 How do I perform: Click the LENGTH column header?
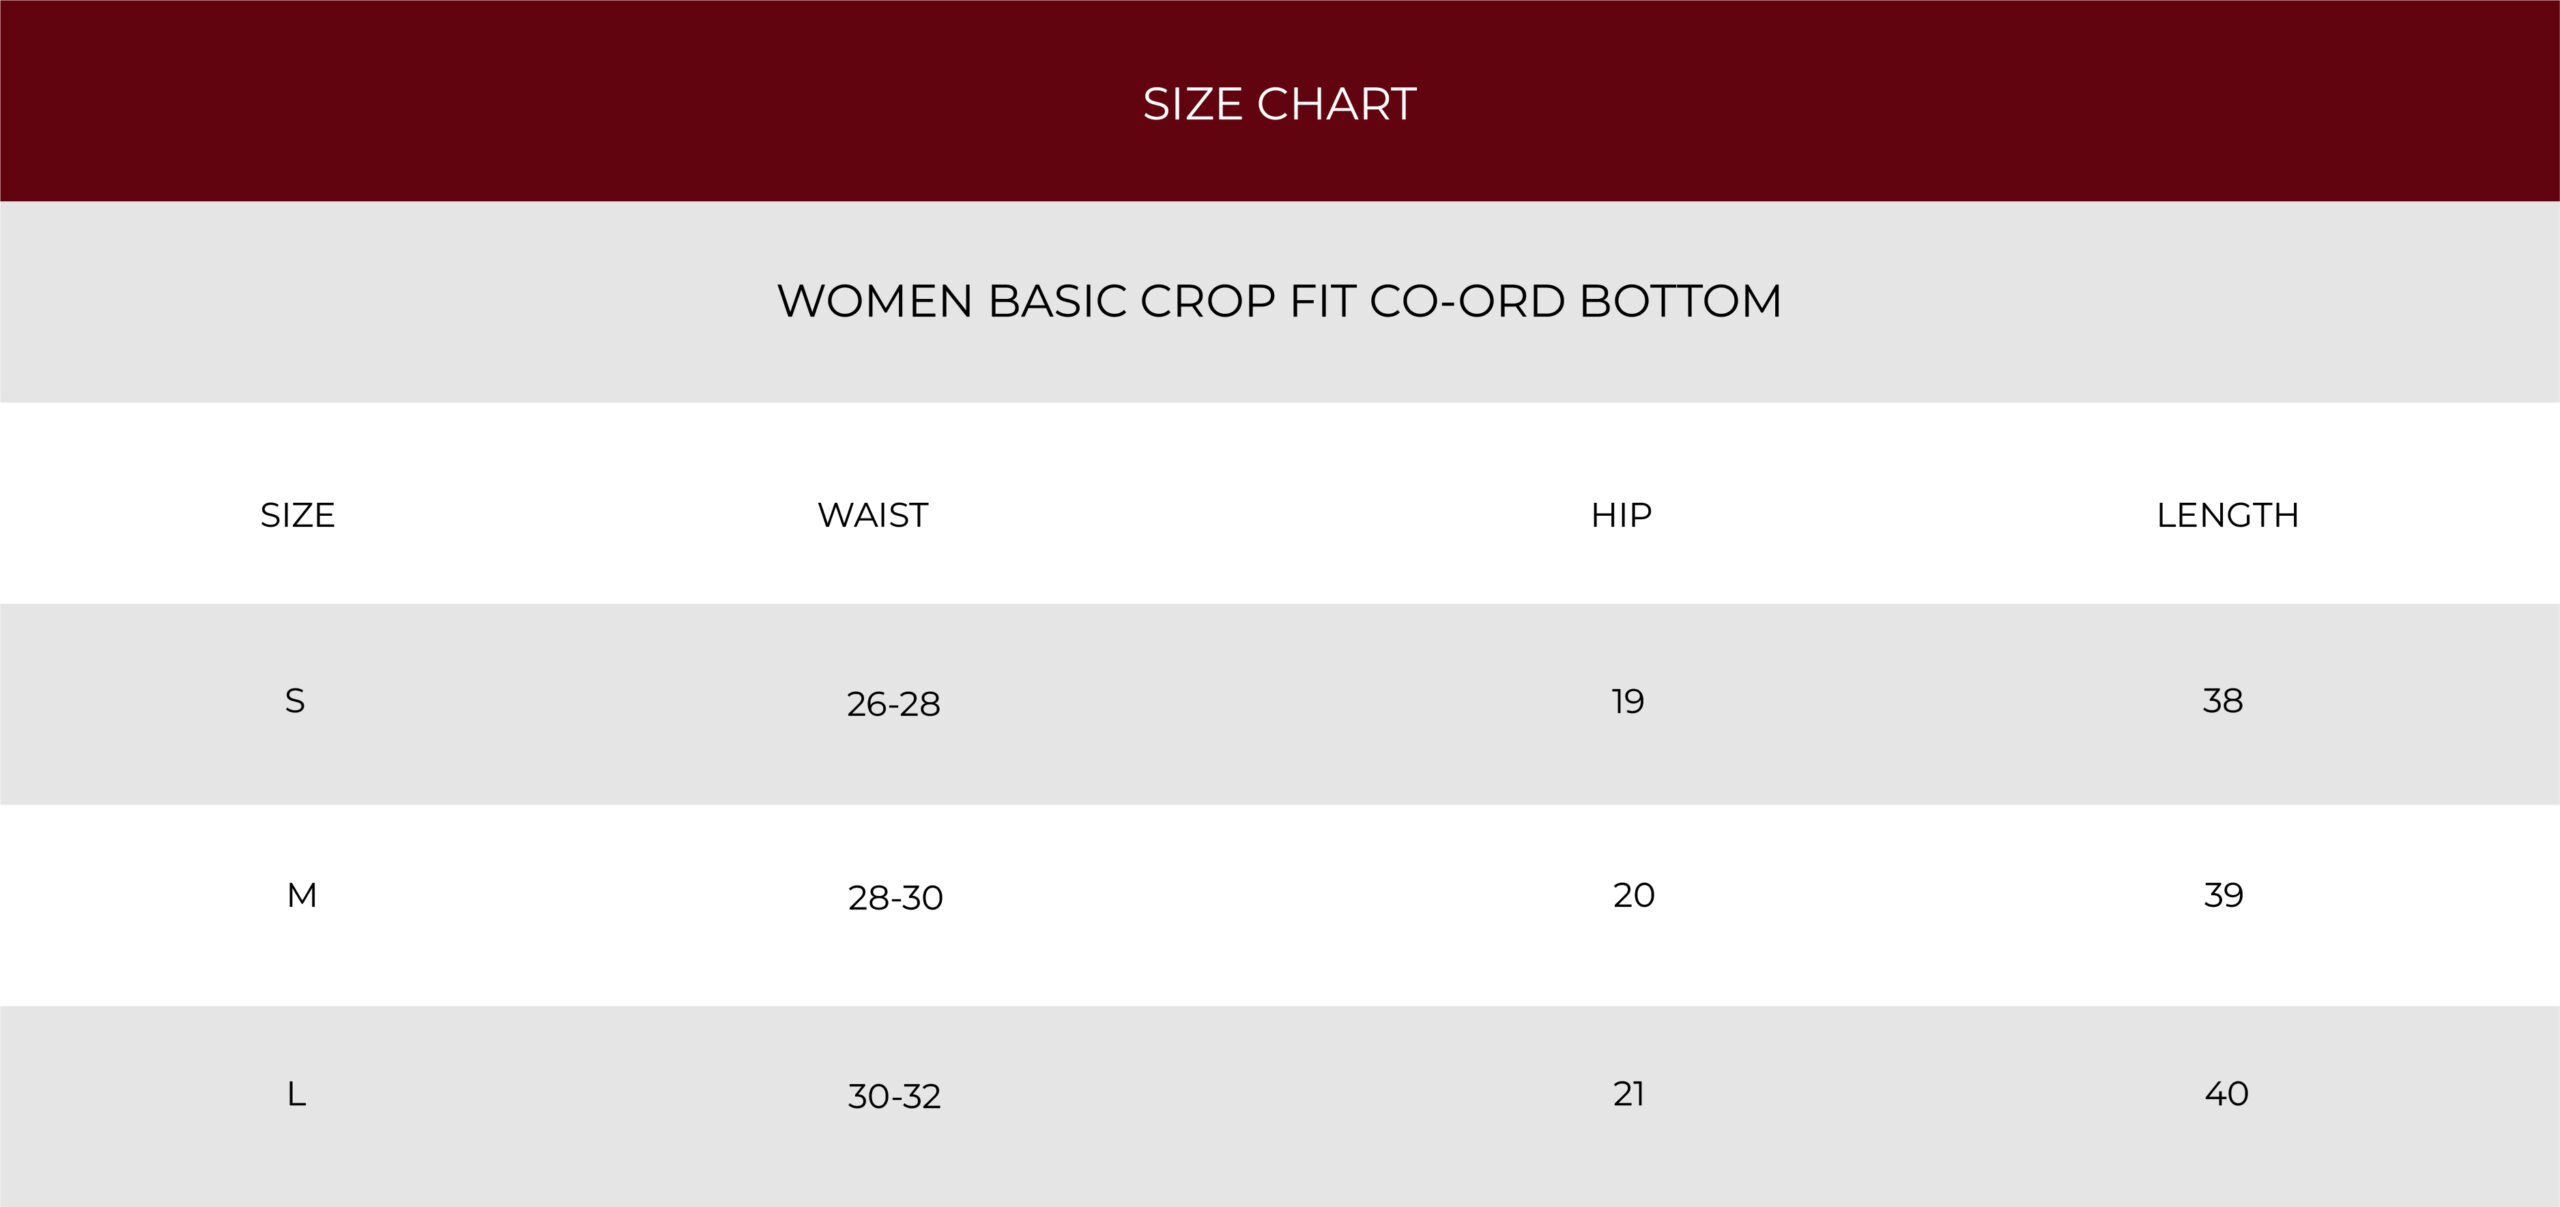[x=2227, y=515]
